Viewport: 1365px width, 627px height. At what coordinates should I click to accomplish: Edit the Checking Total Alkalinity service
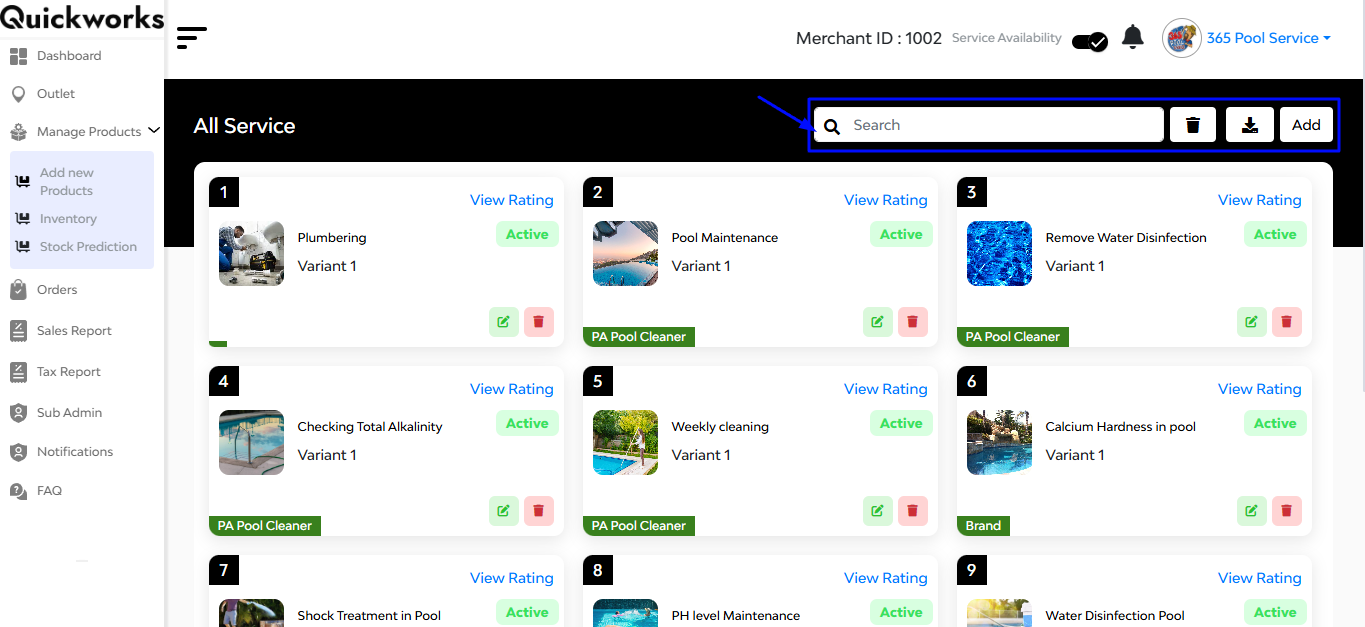pos(504,511)
